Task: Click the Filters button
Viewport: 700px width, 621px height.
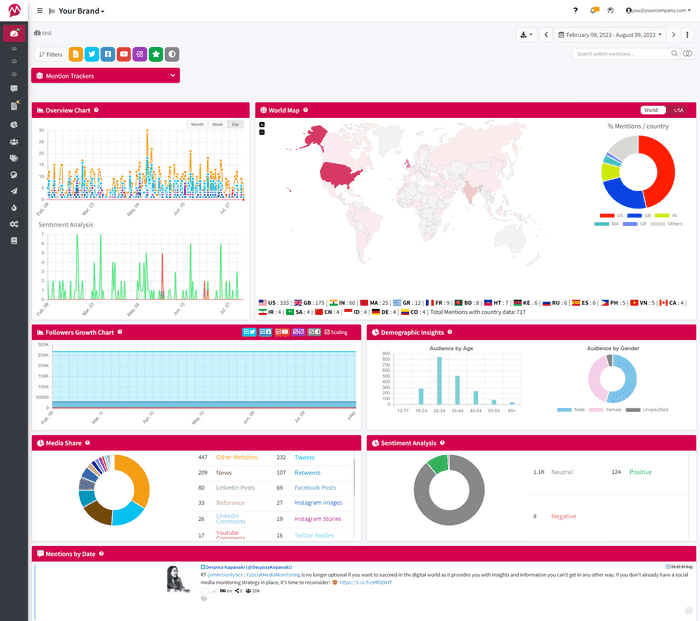Action: click(49, 54)
